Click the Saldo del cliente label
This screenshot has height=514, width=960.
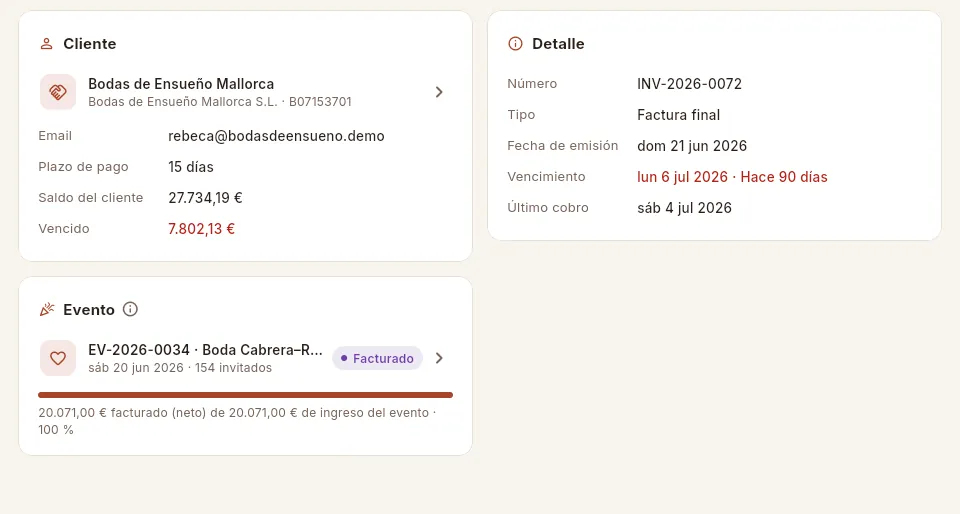click(91, 198)
